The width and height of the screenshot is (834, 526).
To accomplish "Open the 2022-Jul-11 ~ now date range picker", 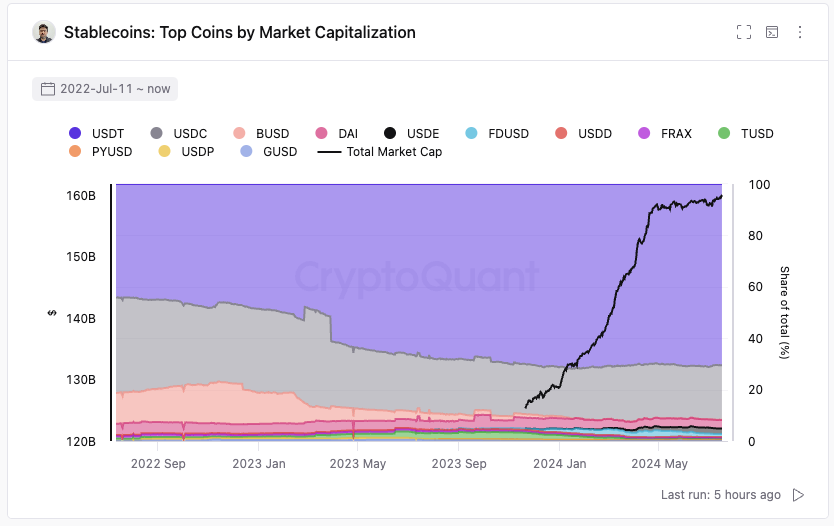I will 105,89.
